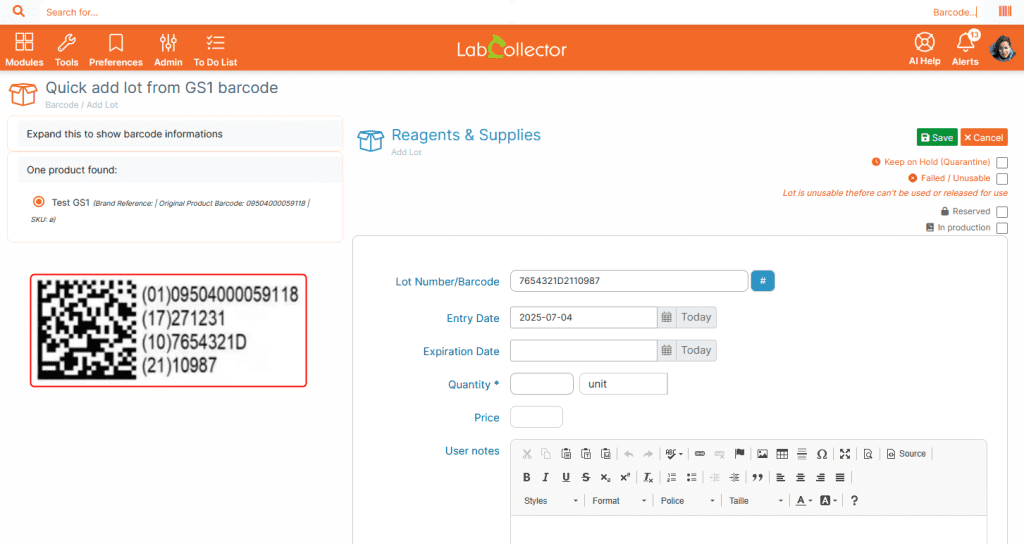The height and width of the screenshot is (544, 1024).
Task: Align text right
Action: [820, 477]
